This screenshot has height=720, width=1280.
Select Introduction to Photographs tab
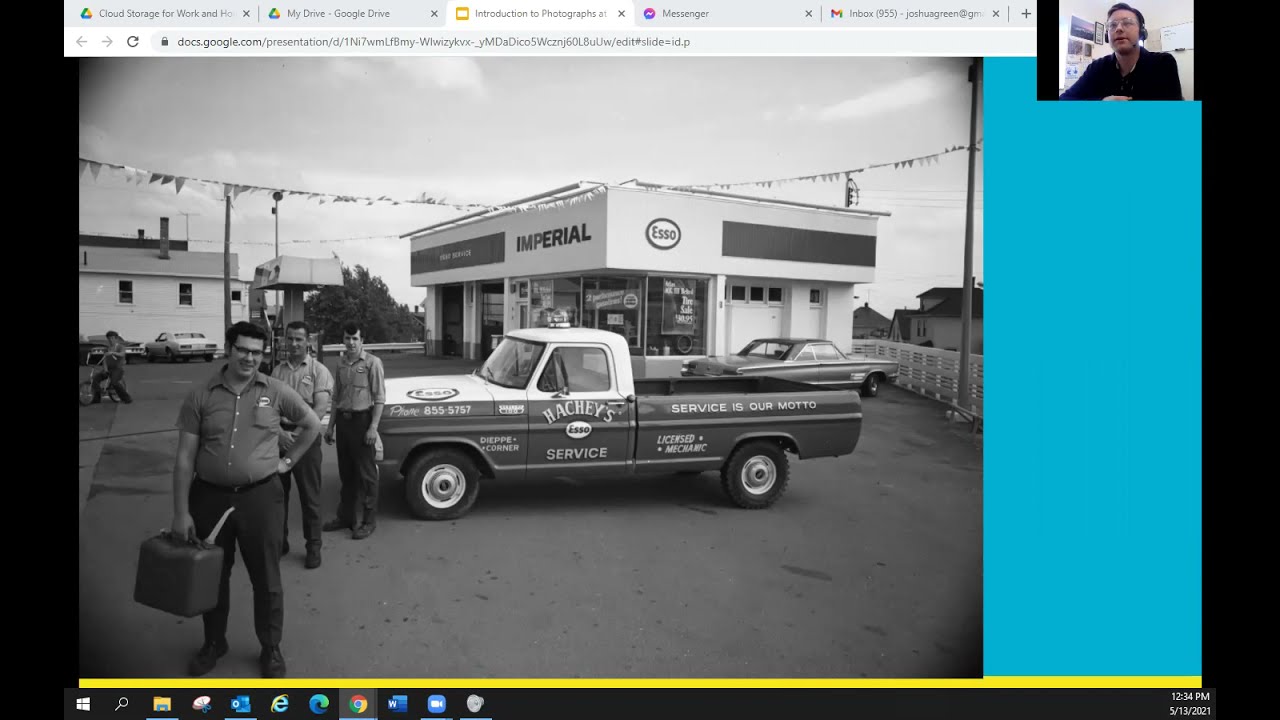click(x=540, y=14)
